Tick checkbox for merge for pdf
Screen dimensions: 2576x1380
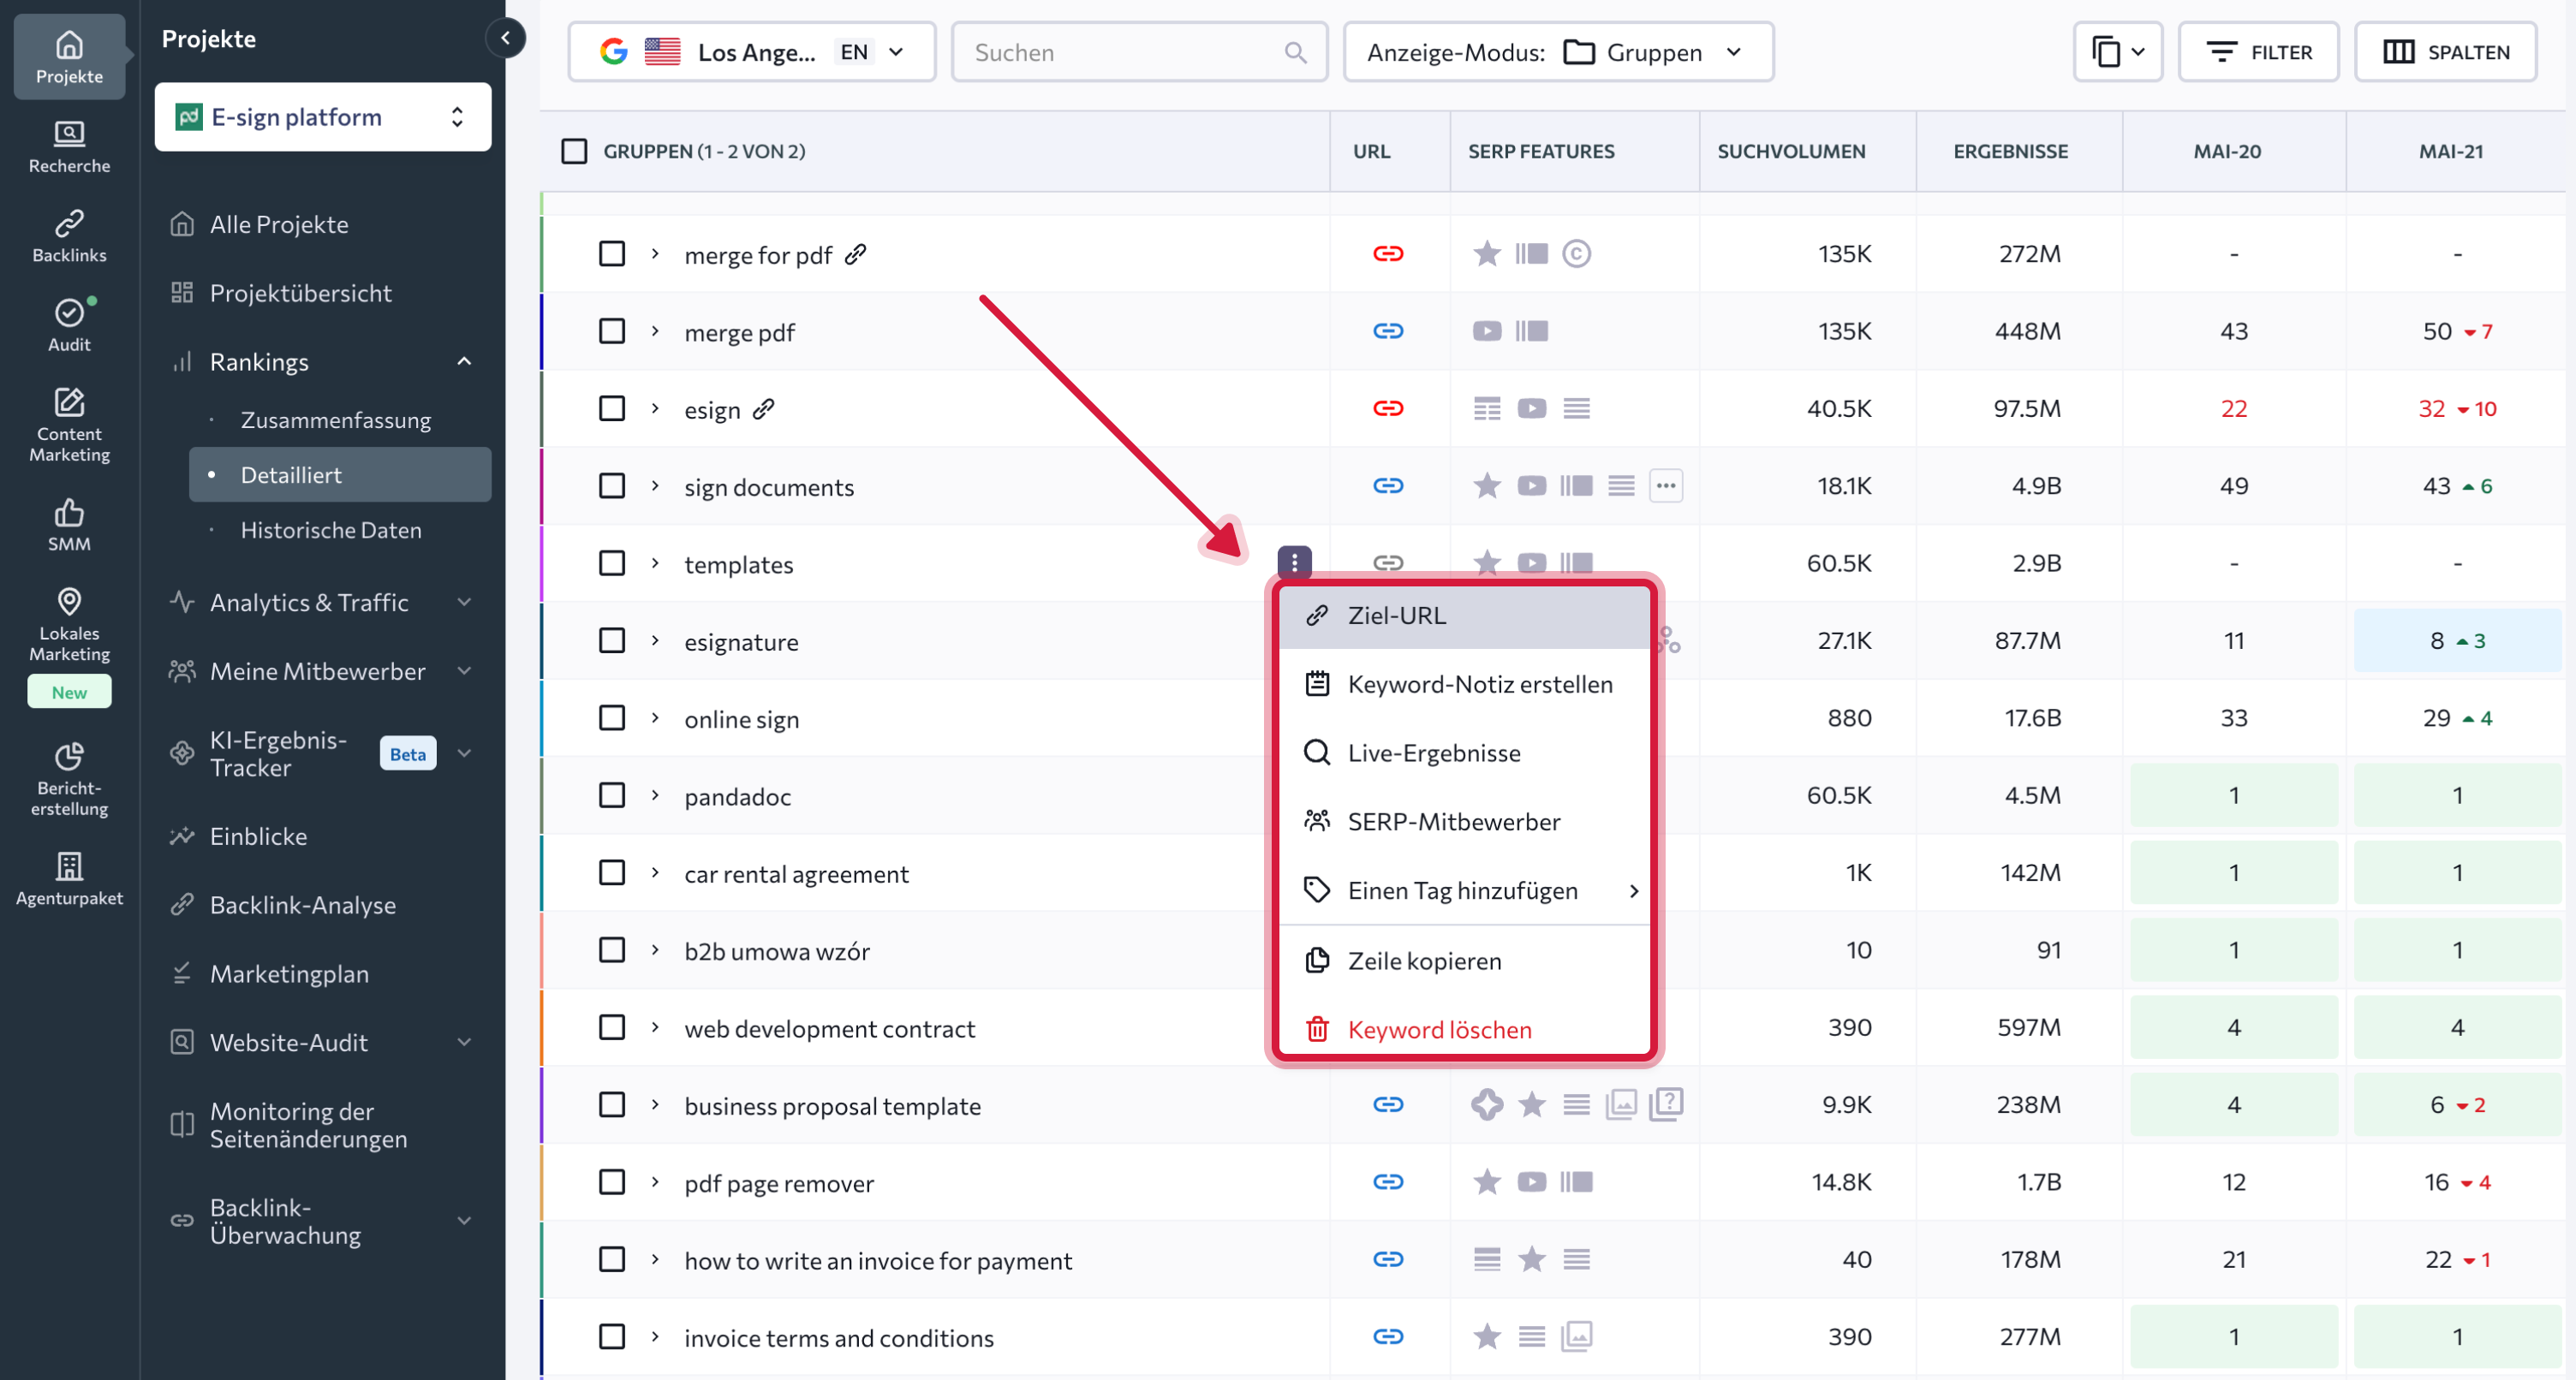(x=612, y=254)
